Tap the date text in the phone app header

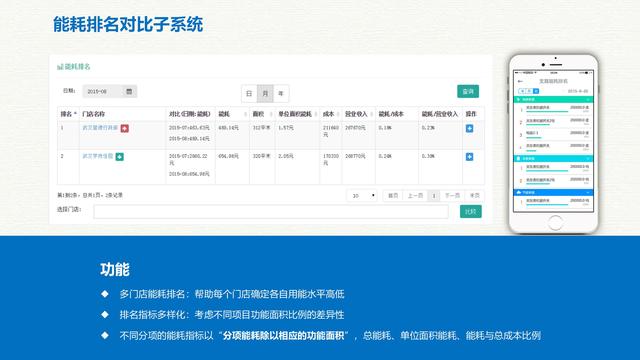[578, 91]
